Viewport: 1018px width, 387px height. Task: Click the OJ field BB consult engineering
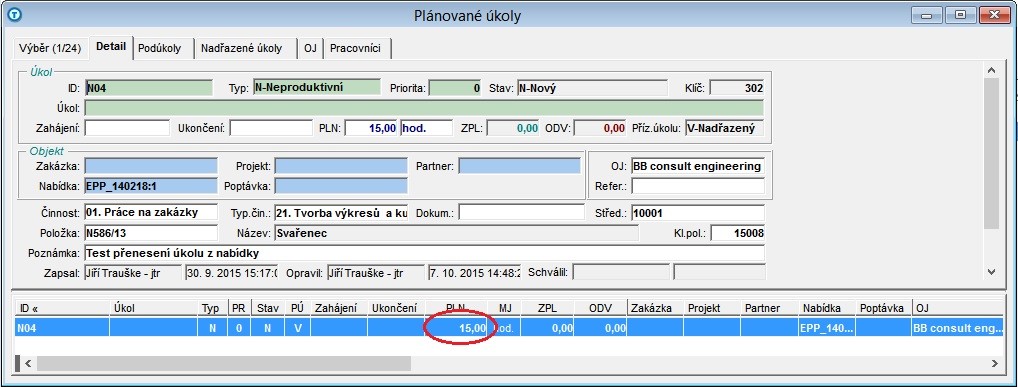(x=698, y=166)
